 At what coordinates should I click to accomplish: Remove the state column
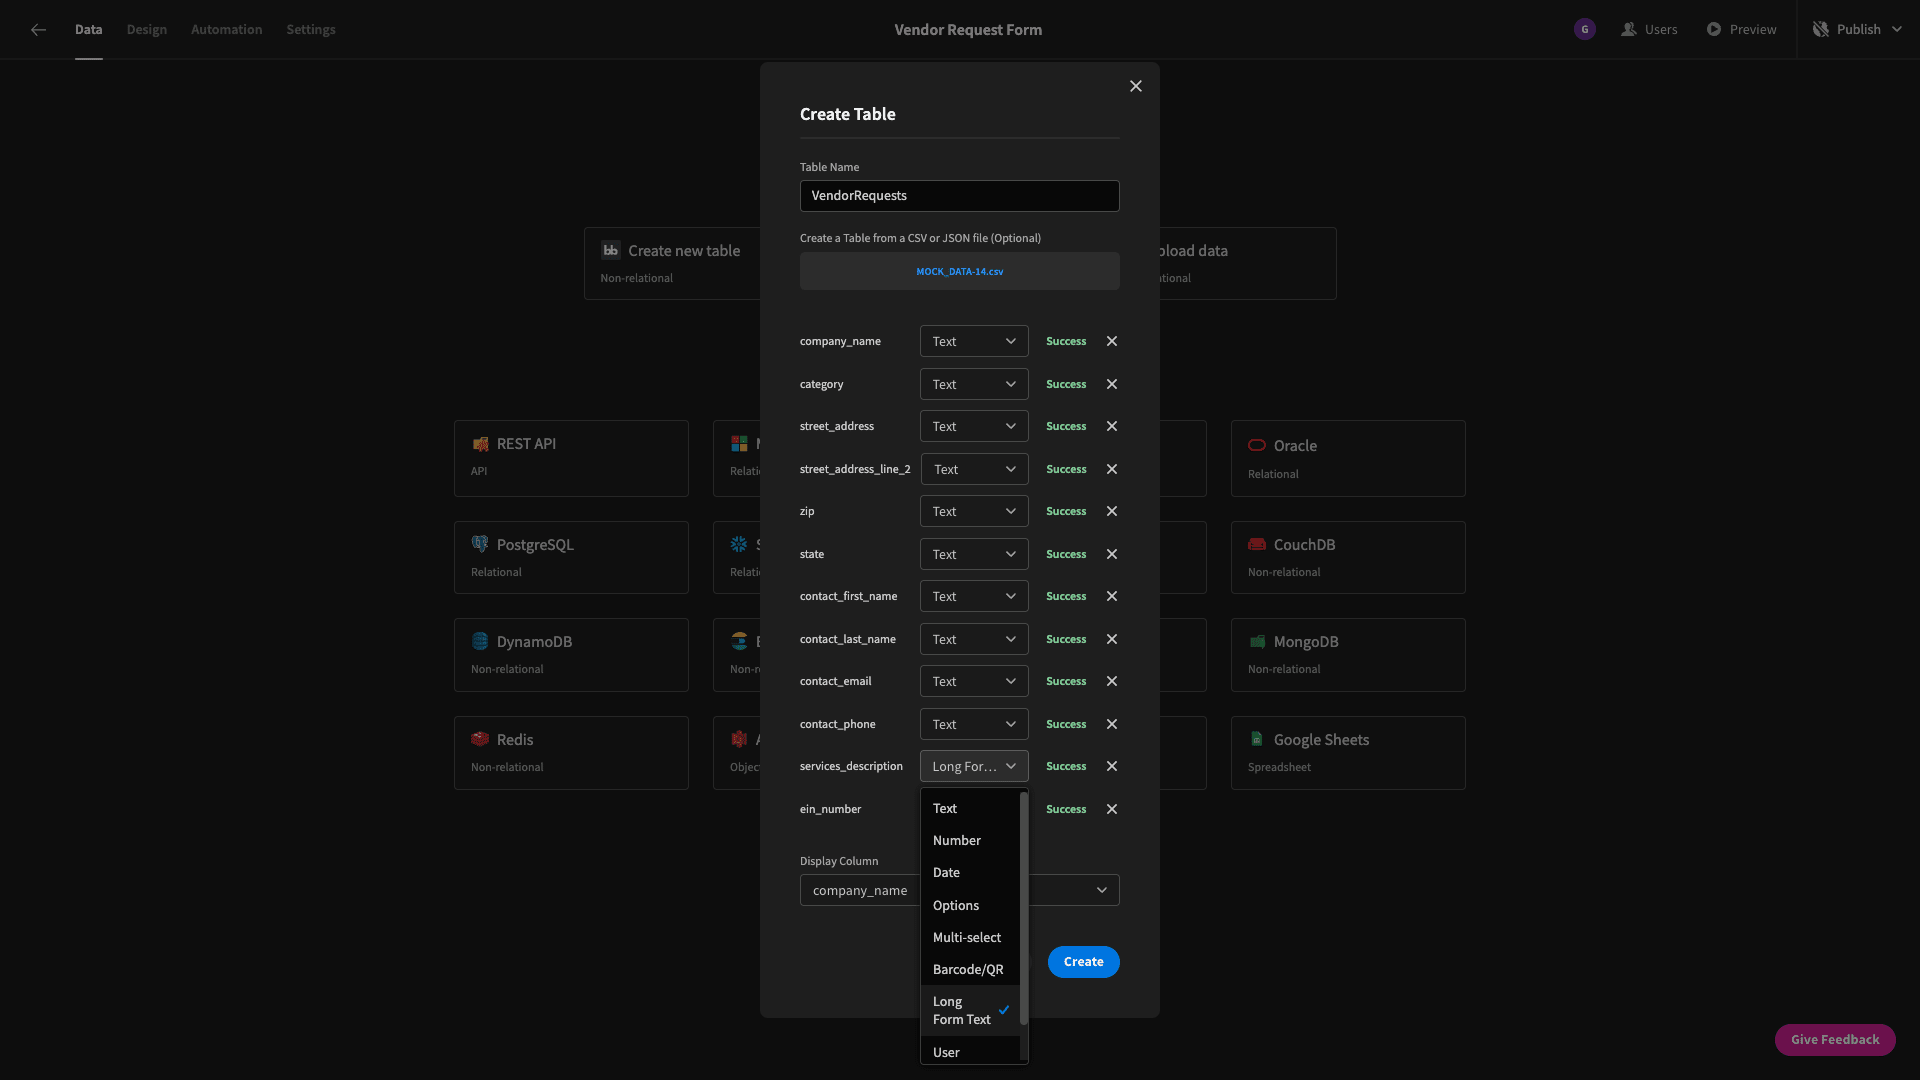pos(1112,554)
